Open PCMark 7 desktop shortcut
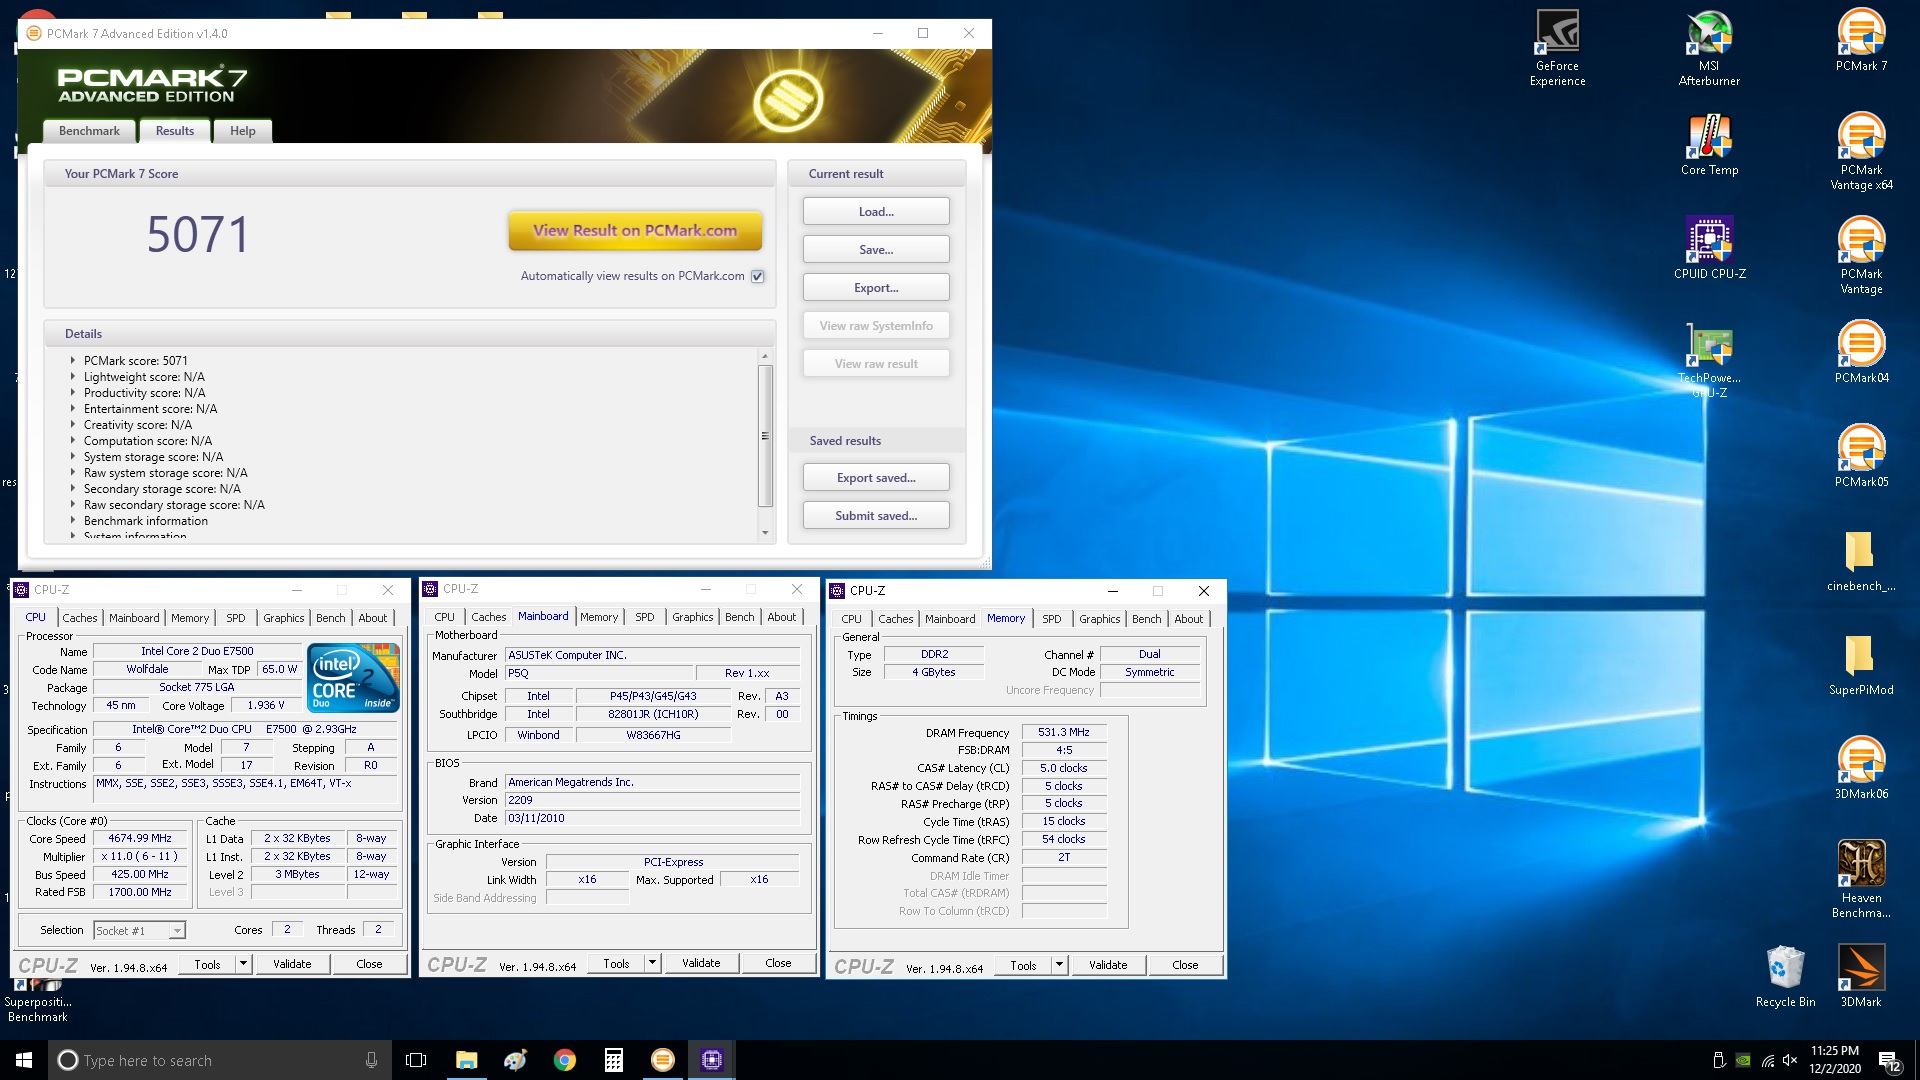 1861,40
